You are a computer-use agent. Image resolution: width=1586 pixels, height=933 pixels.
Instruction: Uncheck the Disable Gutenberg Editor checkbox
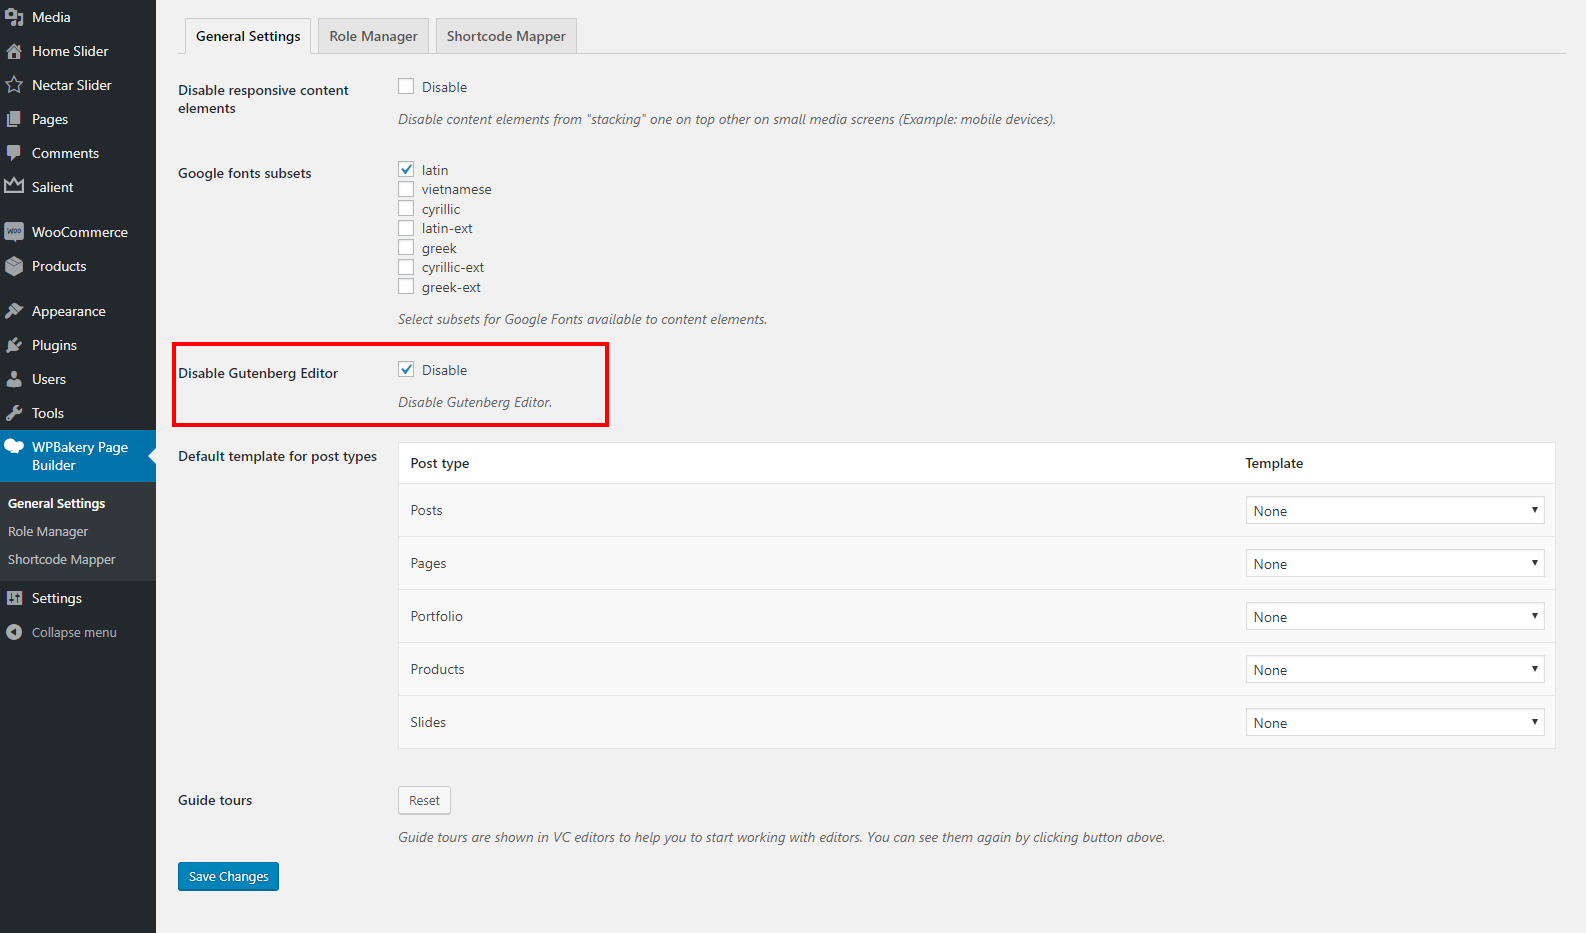pyautogui.click(x=406, y=369)
